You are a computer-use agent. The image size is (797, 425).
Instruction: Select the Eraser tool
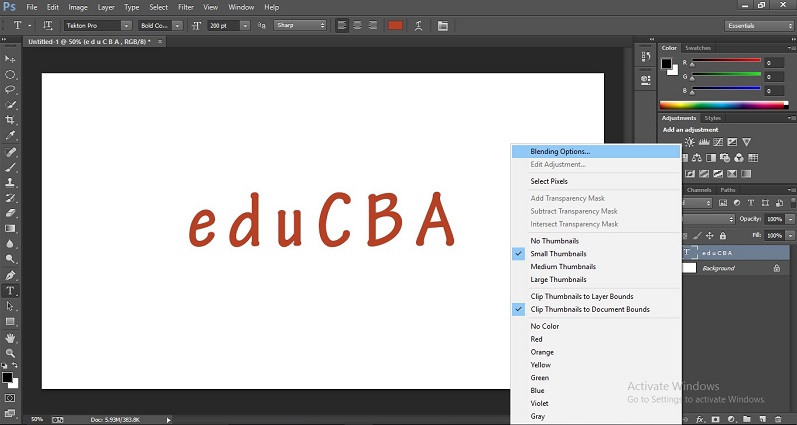(10, 213)
